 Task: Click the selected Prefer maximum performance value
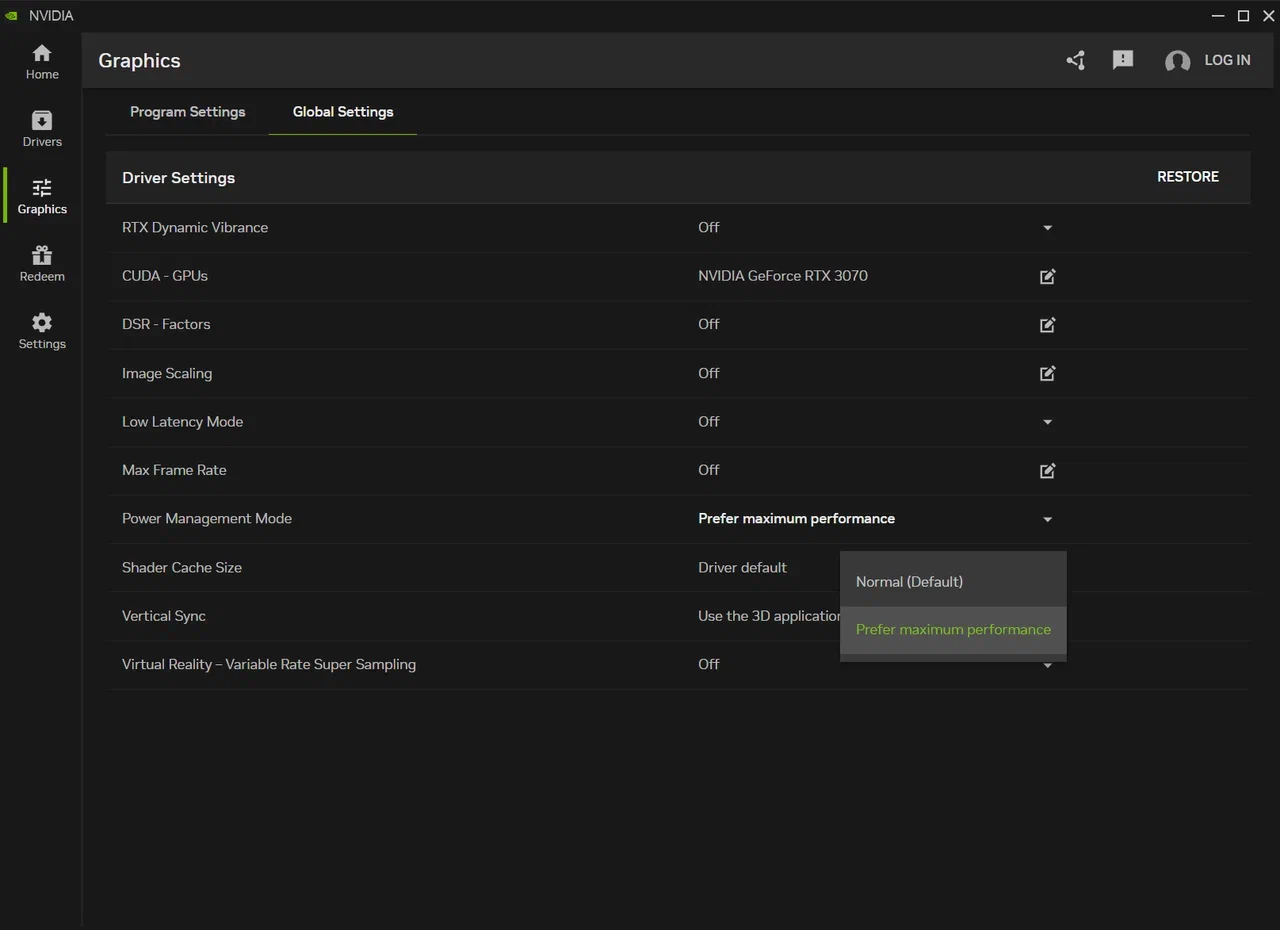(796, 519)
